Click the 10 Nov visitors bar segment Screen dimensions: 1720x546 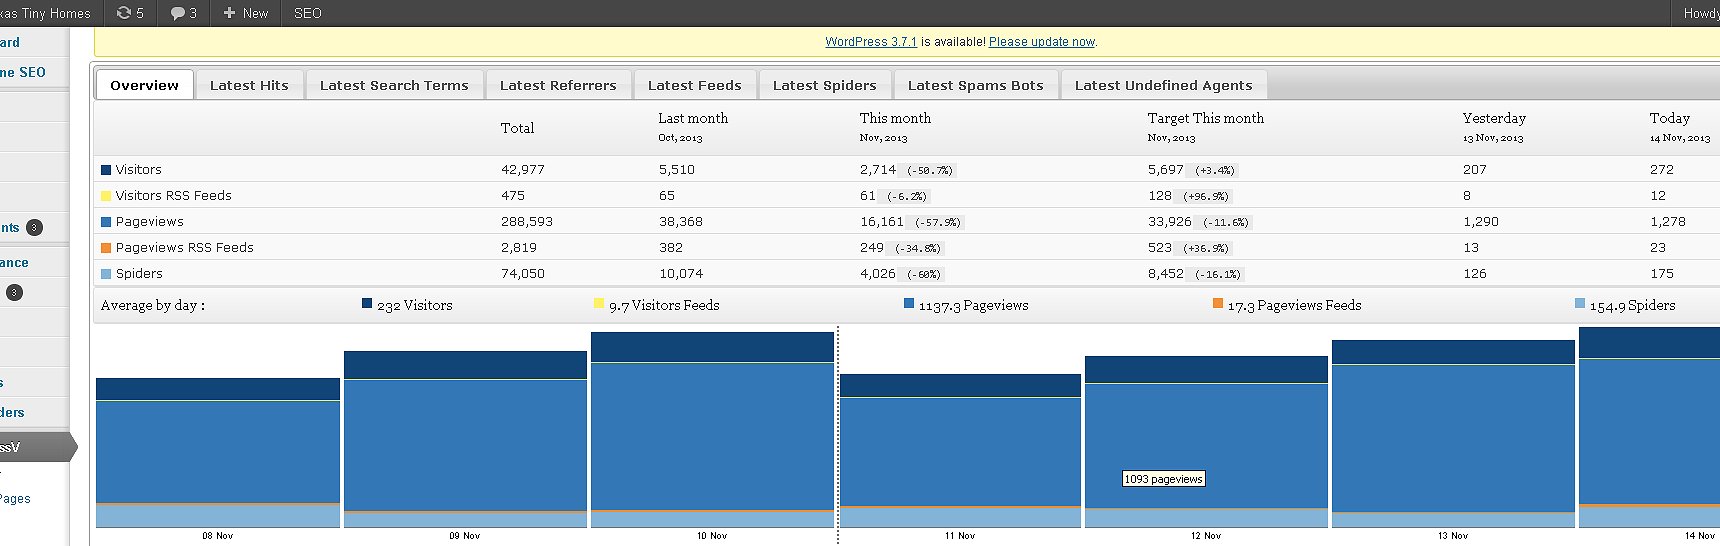pyautogui.click(x=712, y=347)
